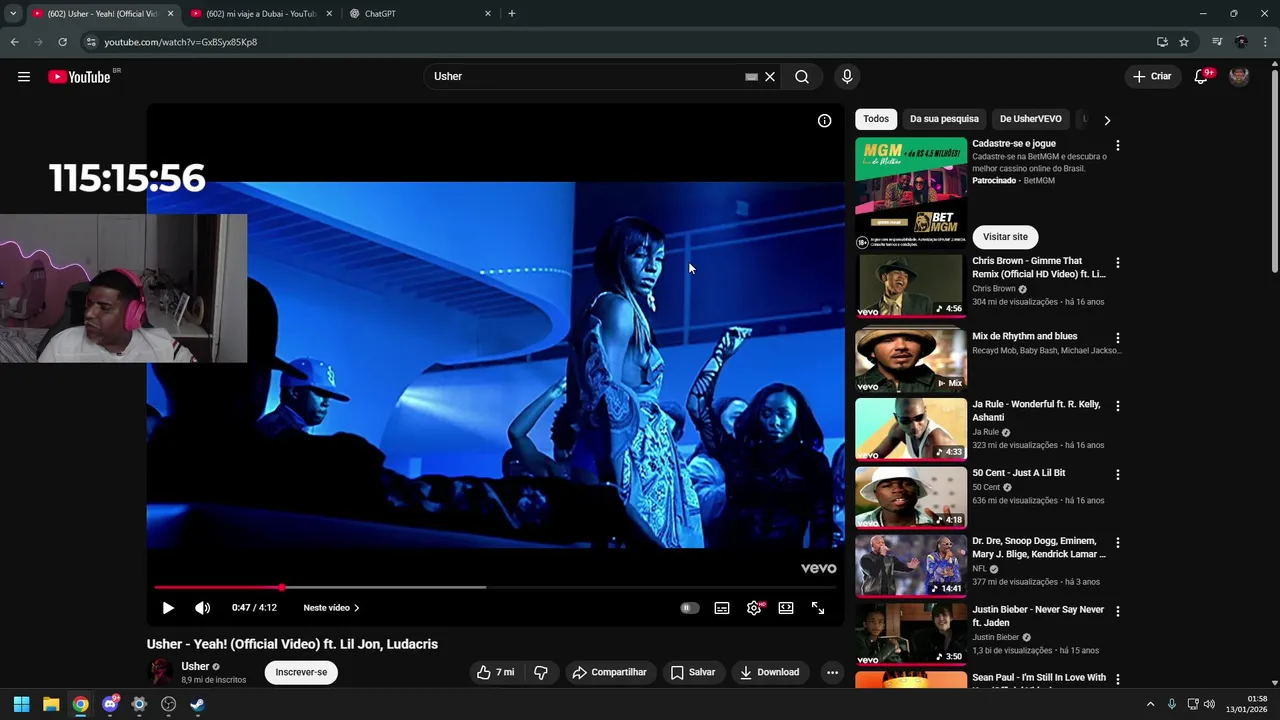Screen dimensions: 1280x720
Task: Clear the search box text with X
Action: tap(770, 77)
